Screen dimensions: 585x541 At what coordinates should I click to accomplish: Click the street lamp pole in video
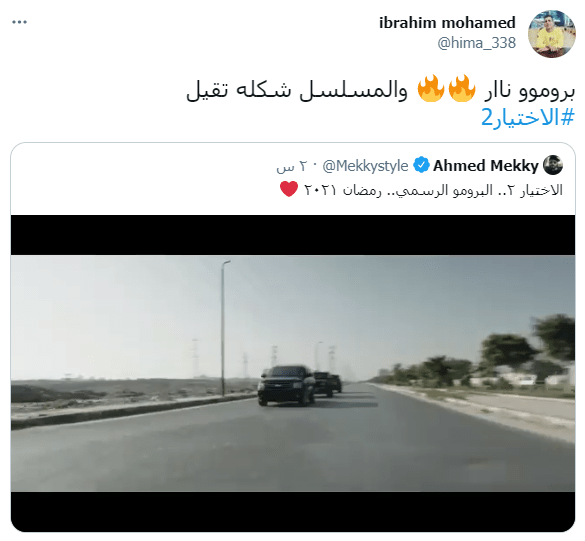pyautogui.click(x=224, y=328)
